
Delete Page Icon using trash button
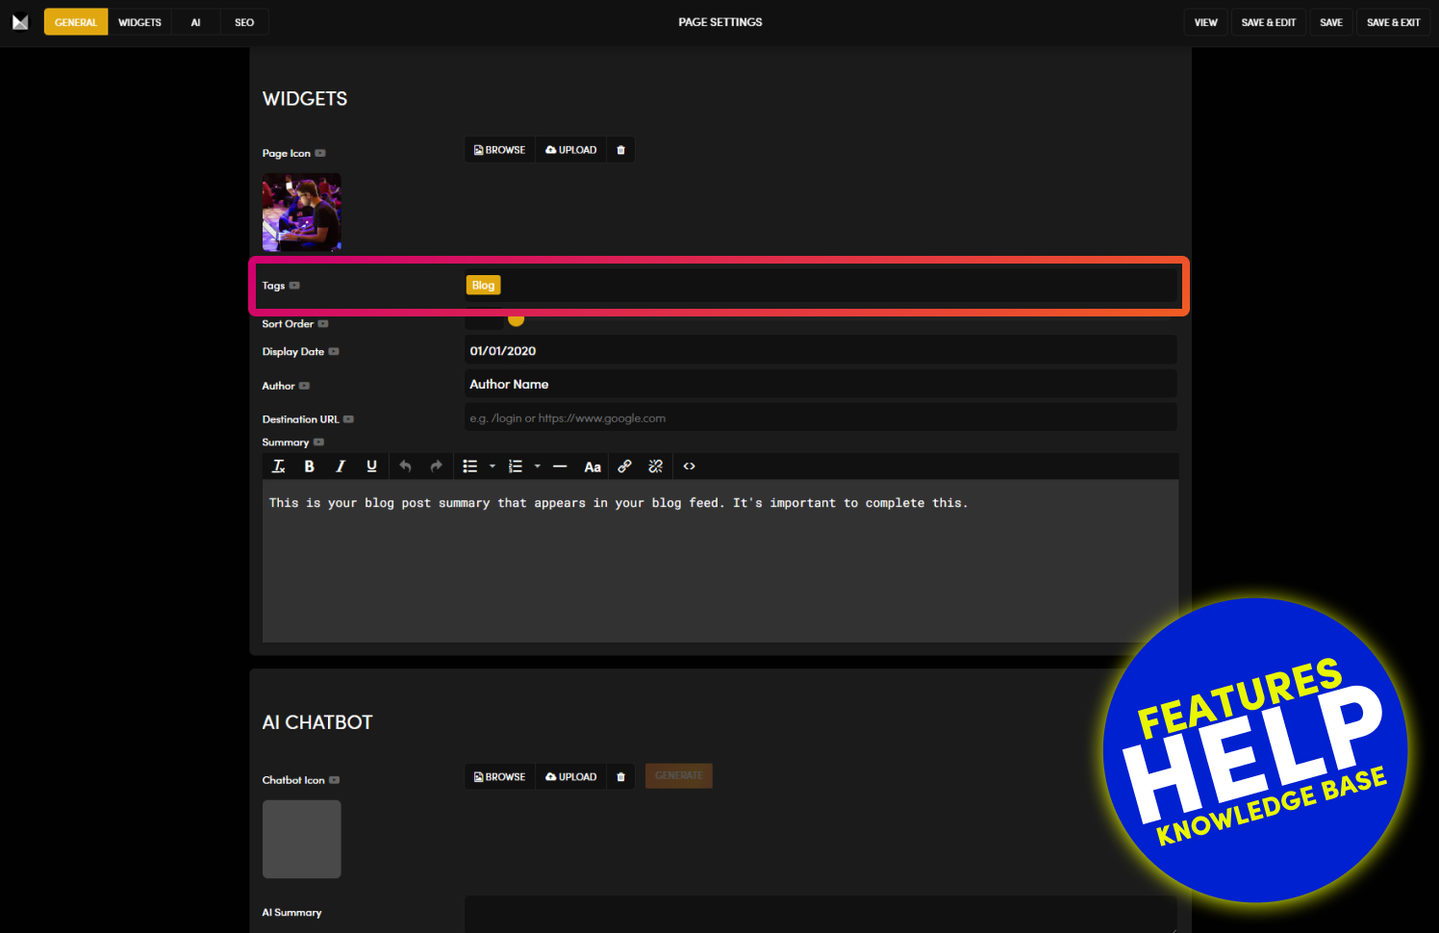(x=621, y=150)
